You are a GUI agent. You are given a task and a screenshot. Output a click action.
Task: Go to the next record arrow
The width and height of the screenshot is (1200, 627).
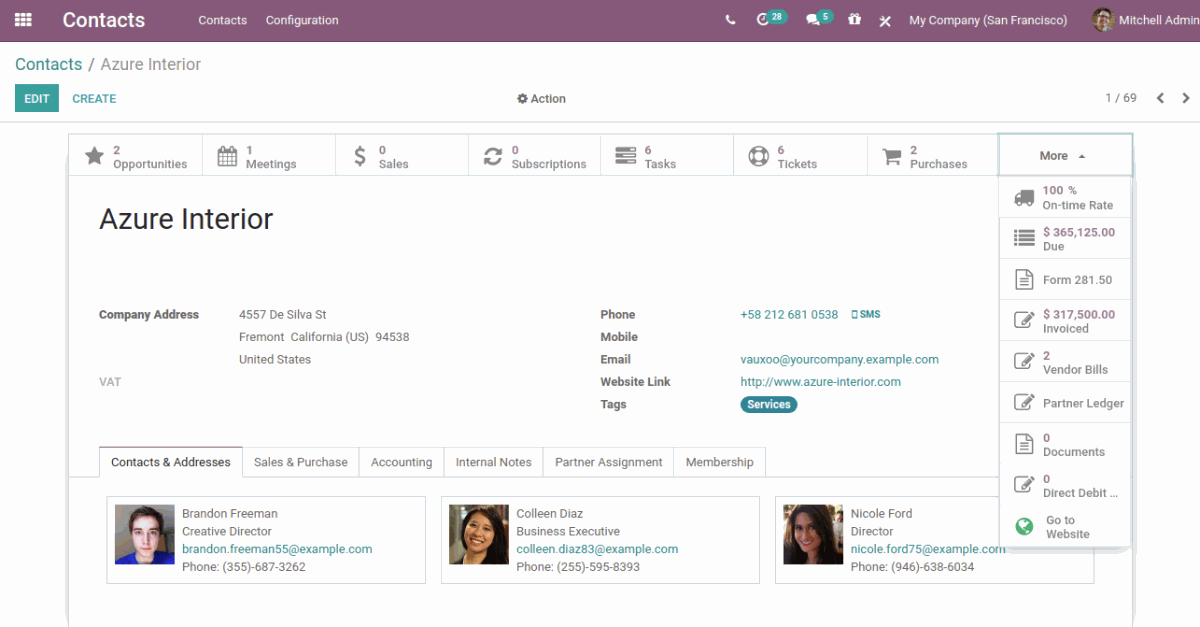coord(1186,98)
